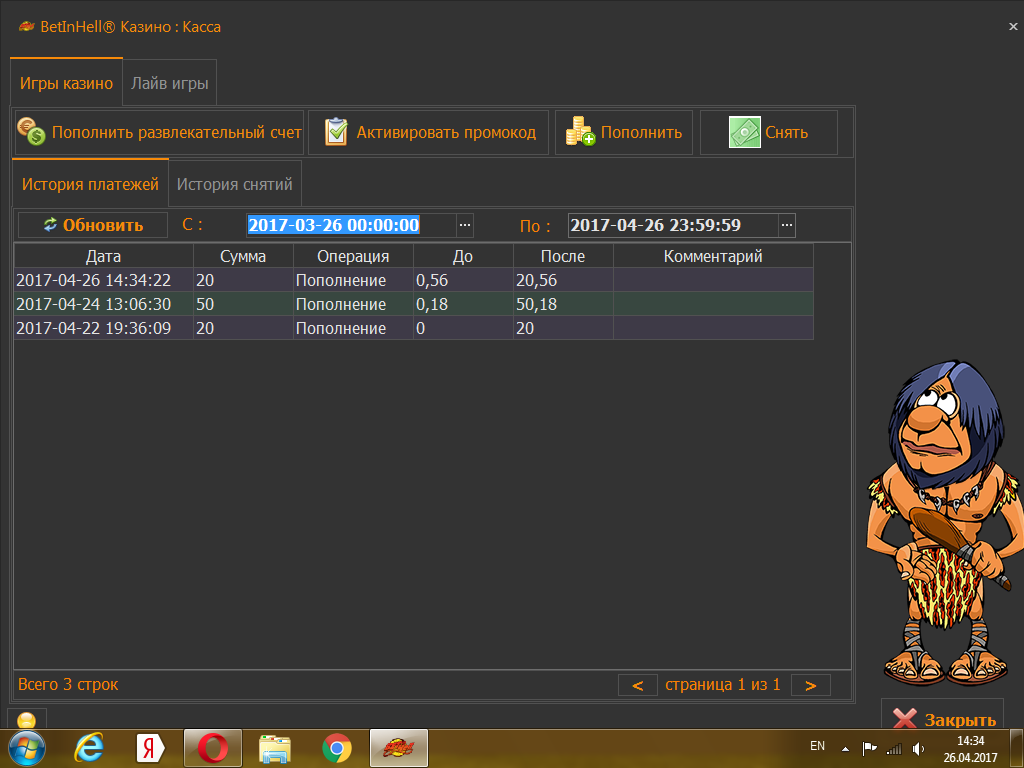Click the 'Закрыть' button
The image size is (1024, 768).
942,716
